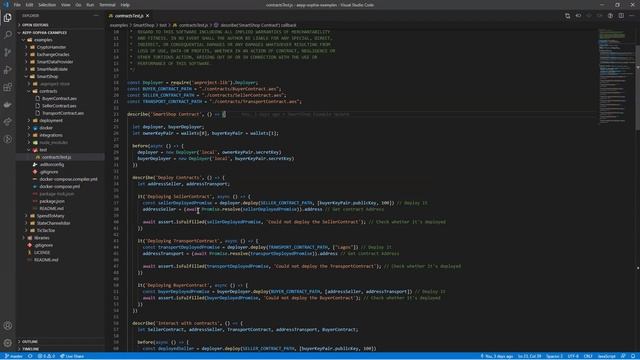Open TransportContract.aes file
This screenshot has height=360, width=640.
point(60,113)
